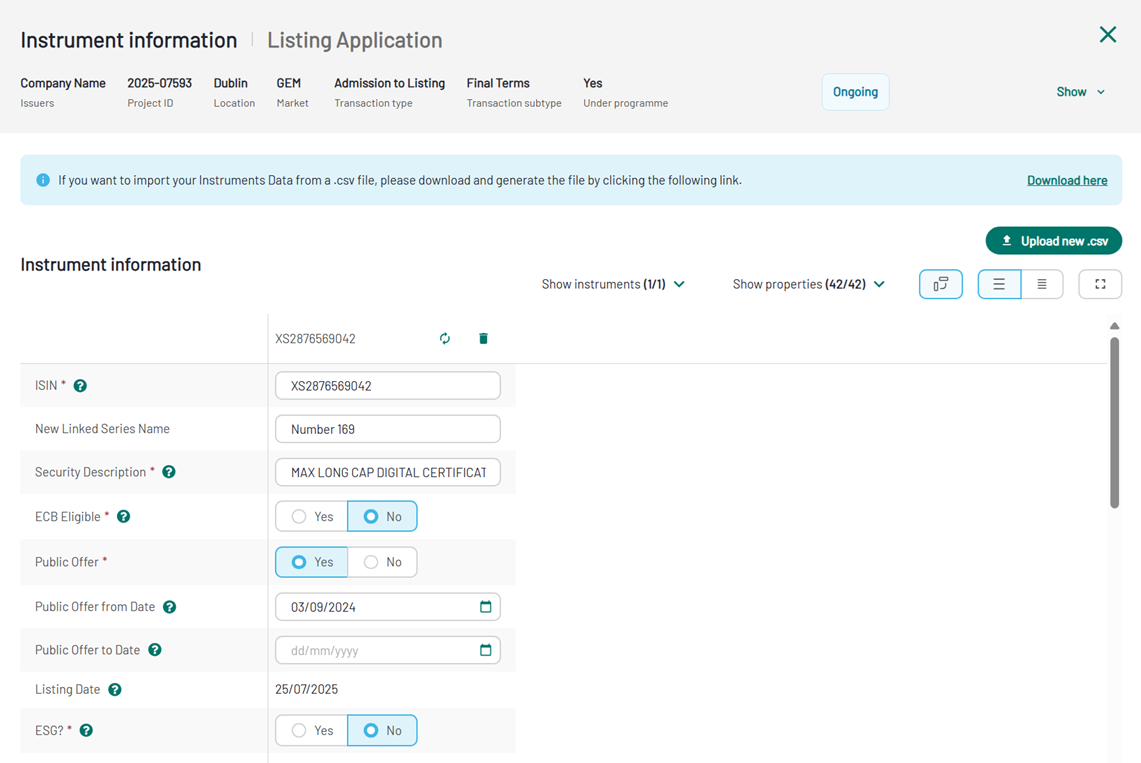The image size is (1141, 763).
Task: Click the refresh icon beside instrument XS2876569042
Action: tap(445, 339)
